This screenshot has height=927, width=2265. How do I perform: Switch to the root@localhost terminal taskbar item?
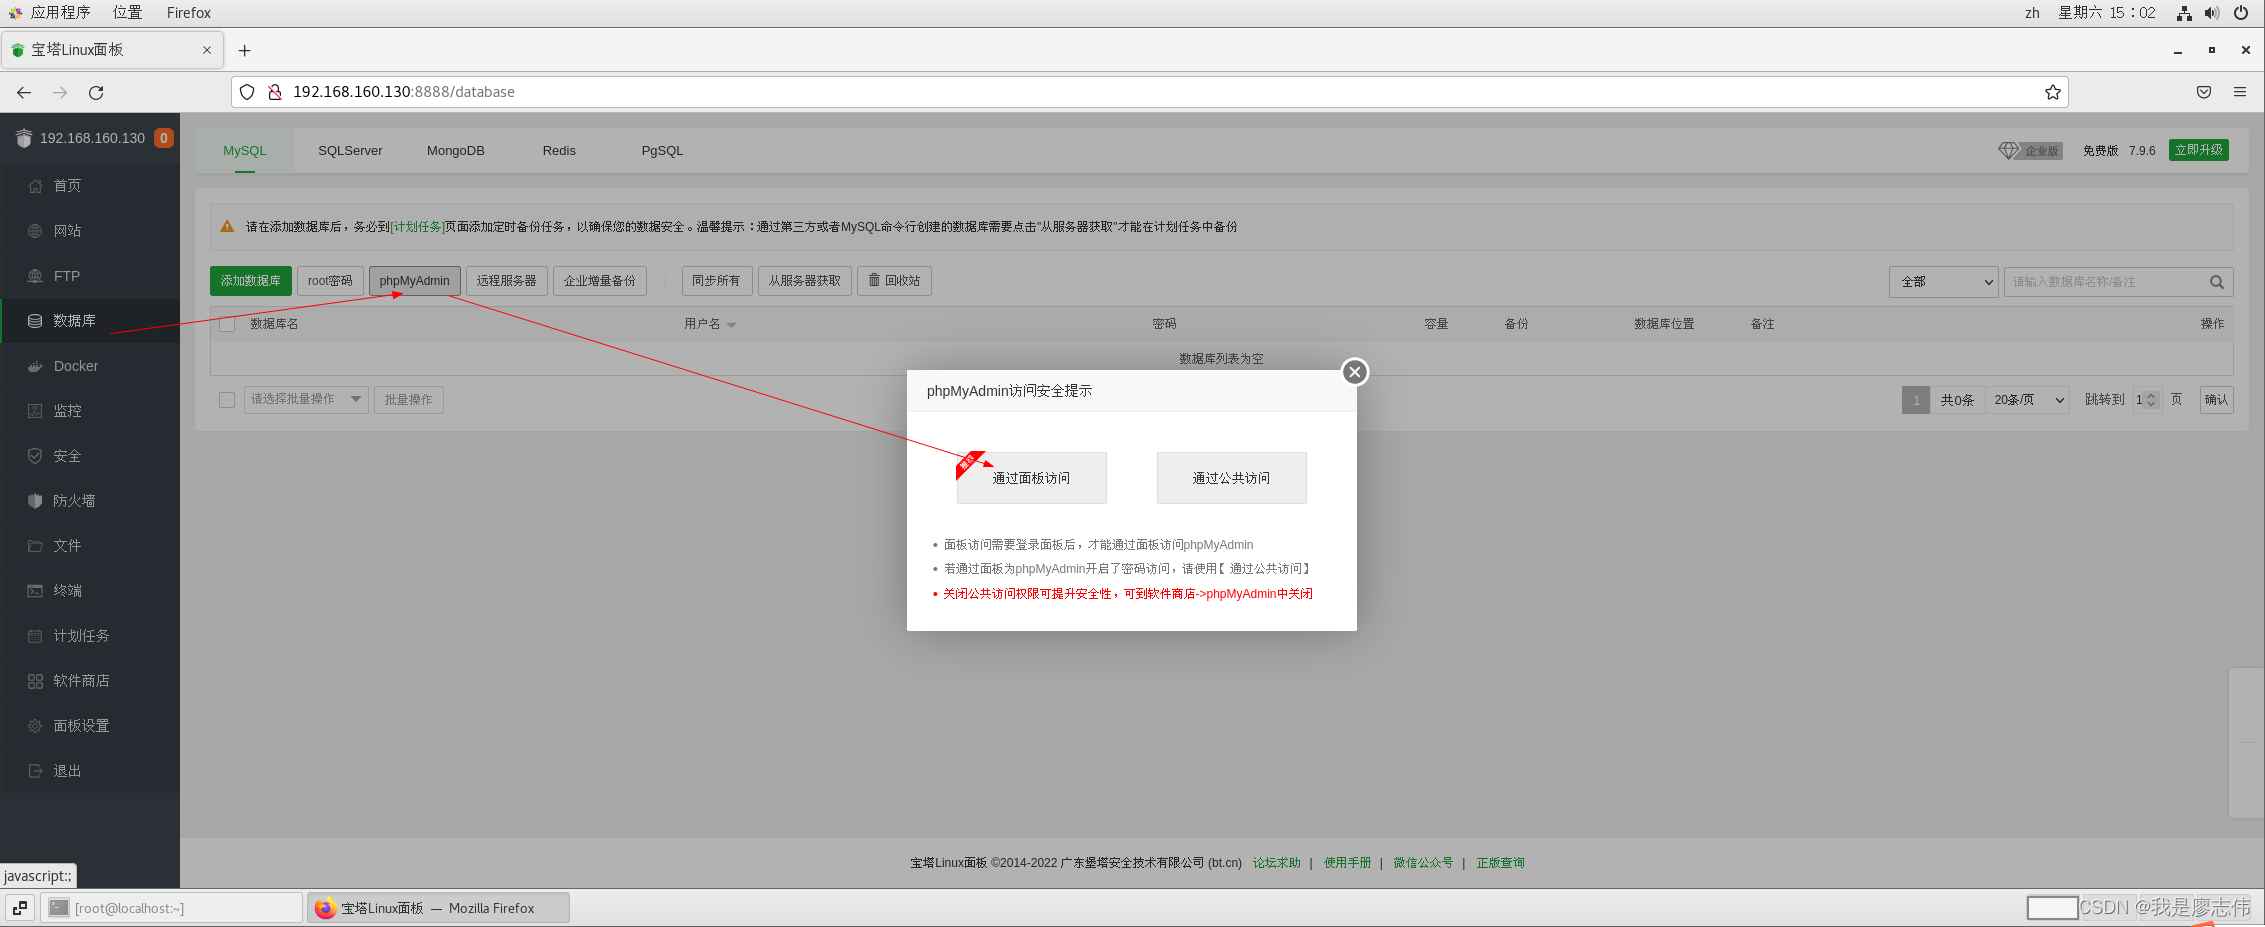tap(171, 908)
